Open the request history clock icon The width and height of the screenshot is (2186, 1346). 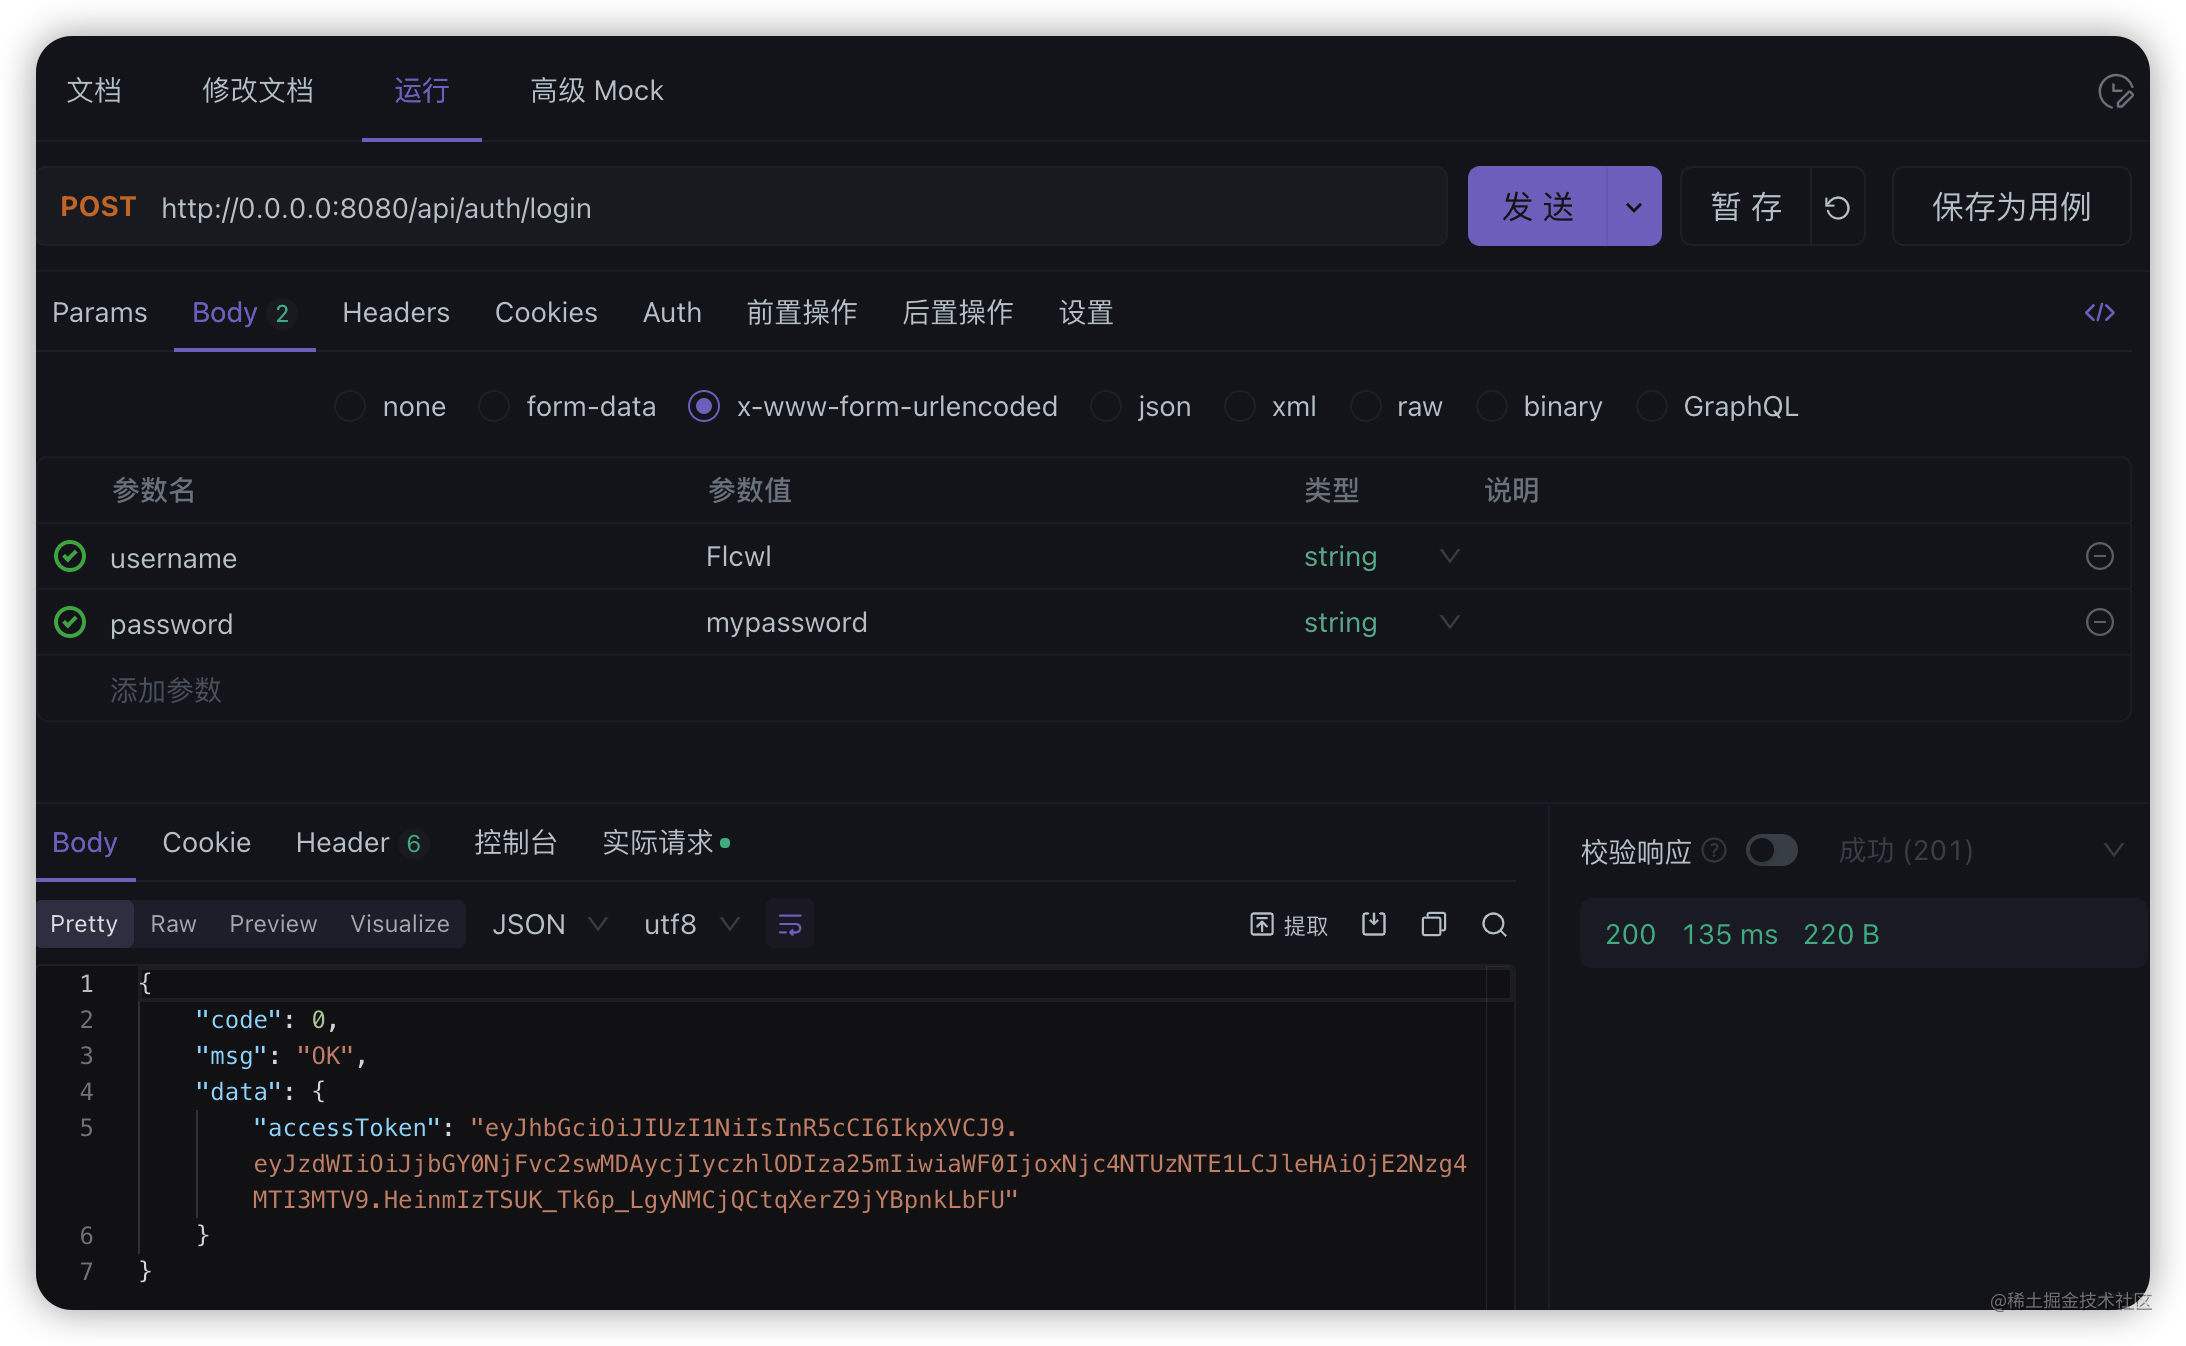(x=2117, y=91)
